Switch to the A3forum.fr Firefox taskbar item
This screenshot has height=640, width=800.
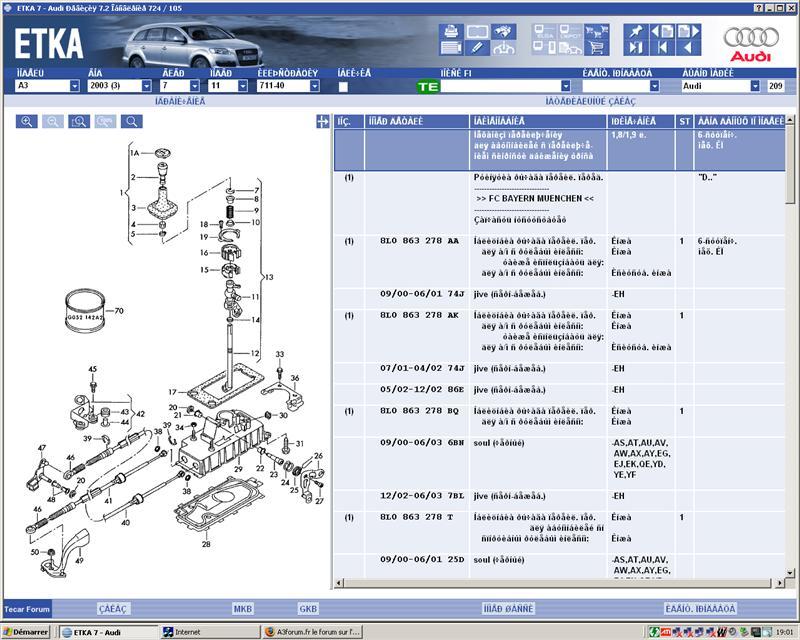tap(313, 632)
